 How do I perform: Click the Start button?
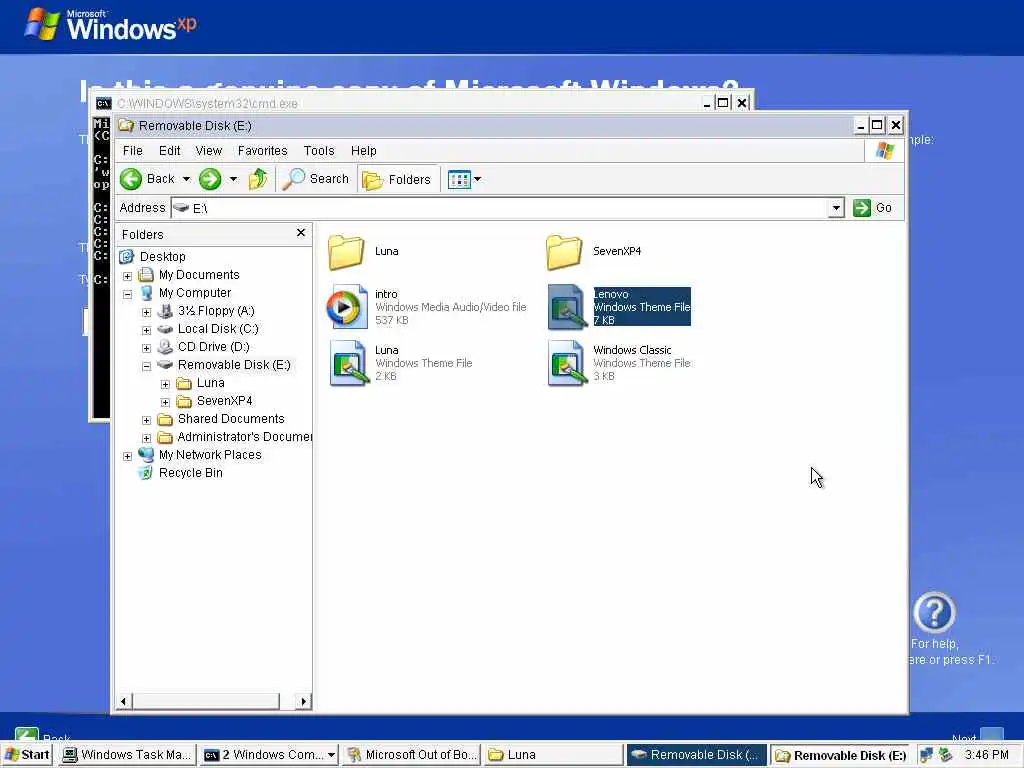(27, 755)
